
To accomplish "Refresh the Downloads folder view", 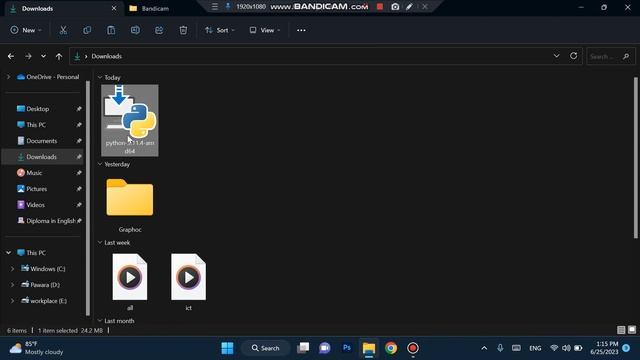I will tap(573, 56).
